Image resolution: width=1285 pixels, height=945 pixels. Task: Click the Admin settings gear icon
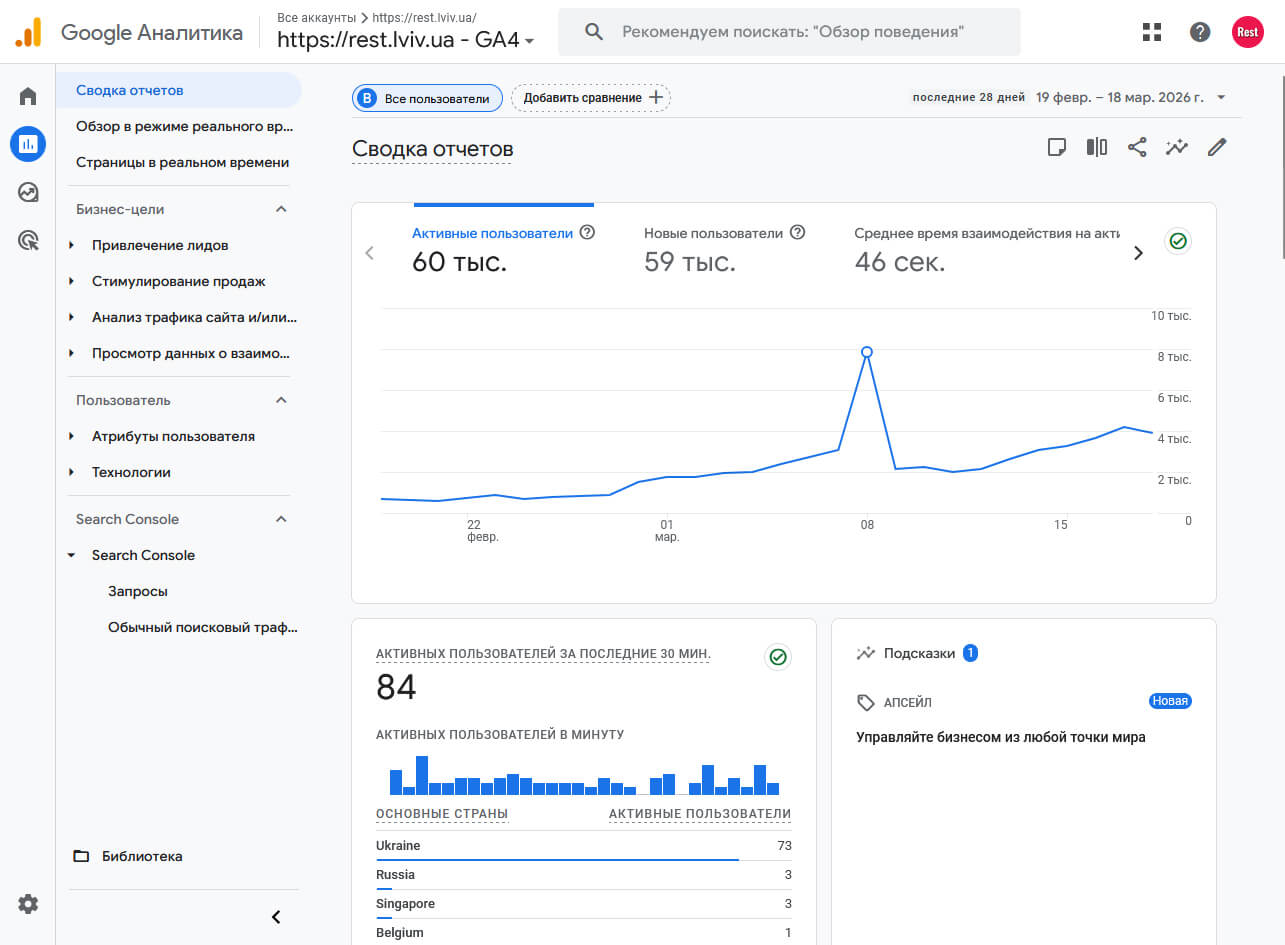pyautogui.click(x=28, y=904)
